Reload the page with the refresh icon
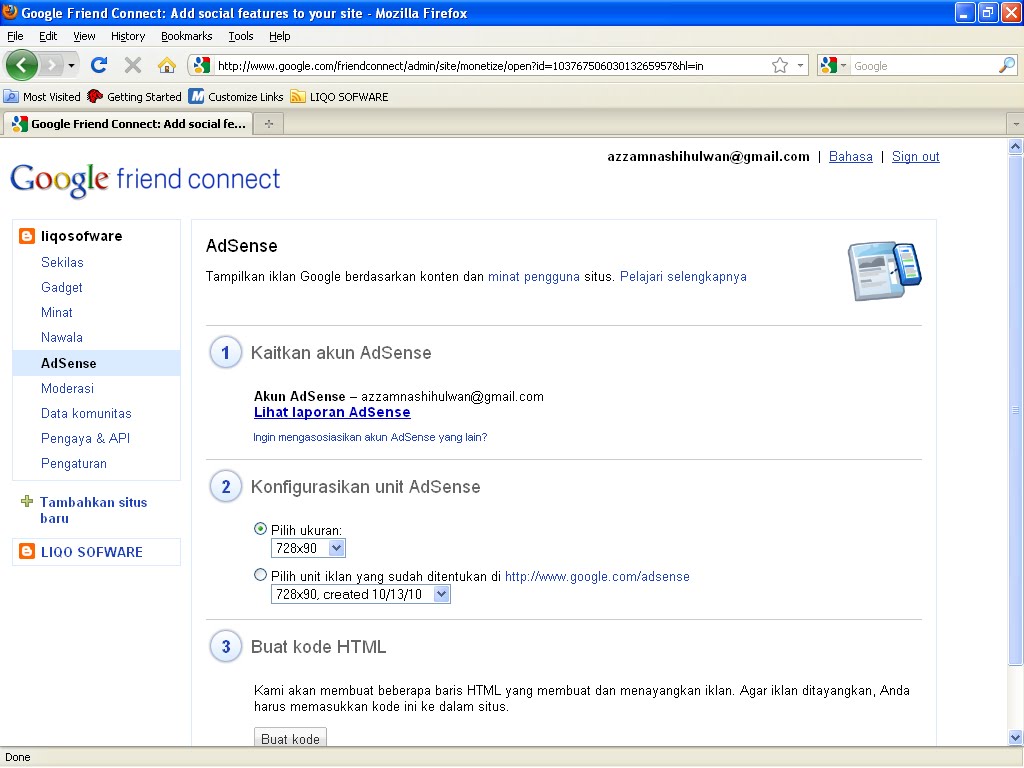Viewport: 1024px width, 768px height. (x=99, y=65)
